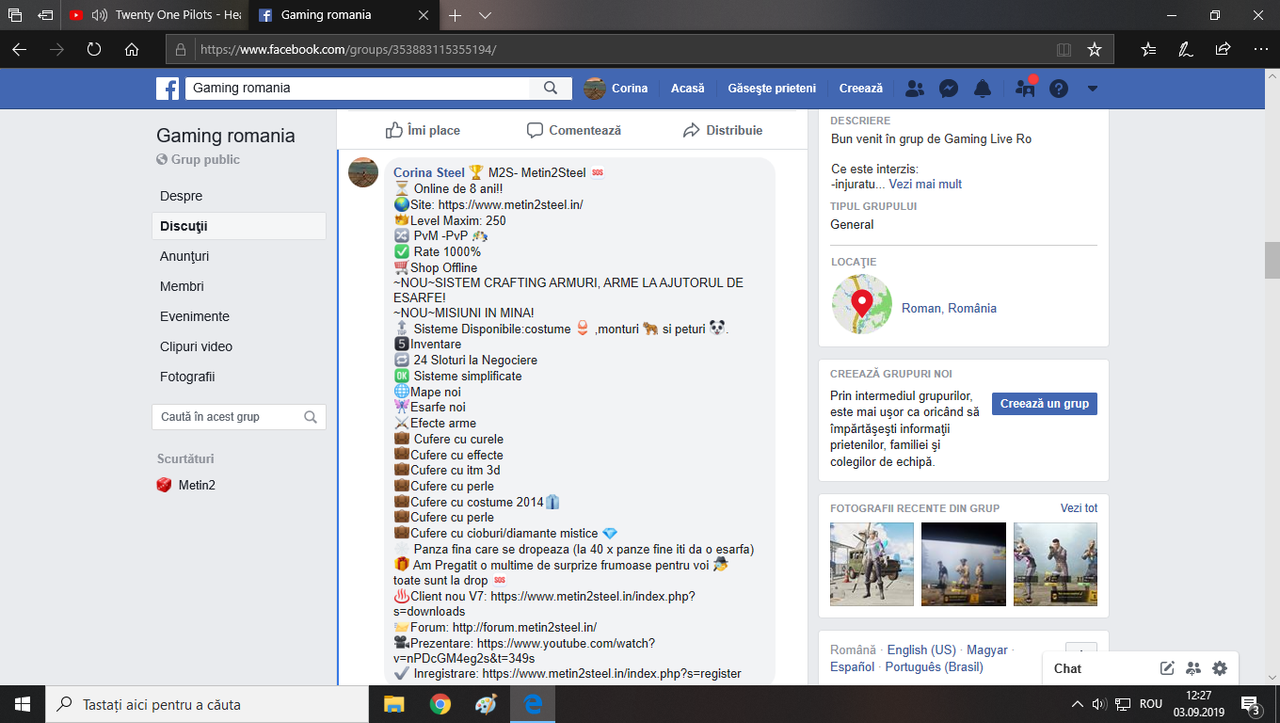Open a new browser tab

[455, 15]
